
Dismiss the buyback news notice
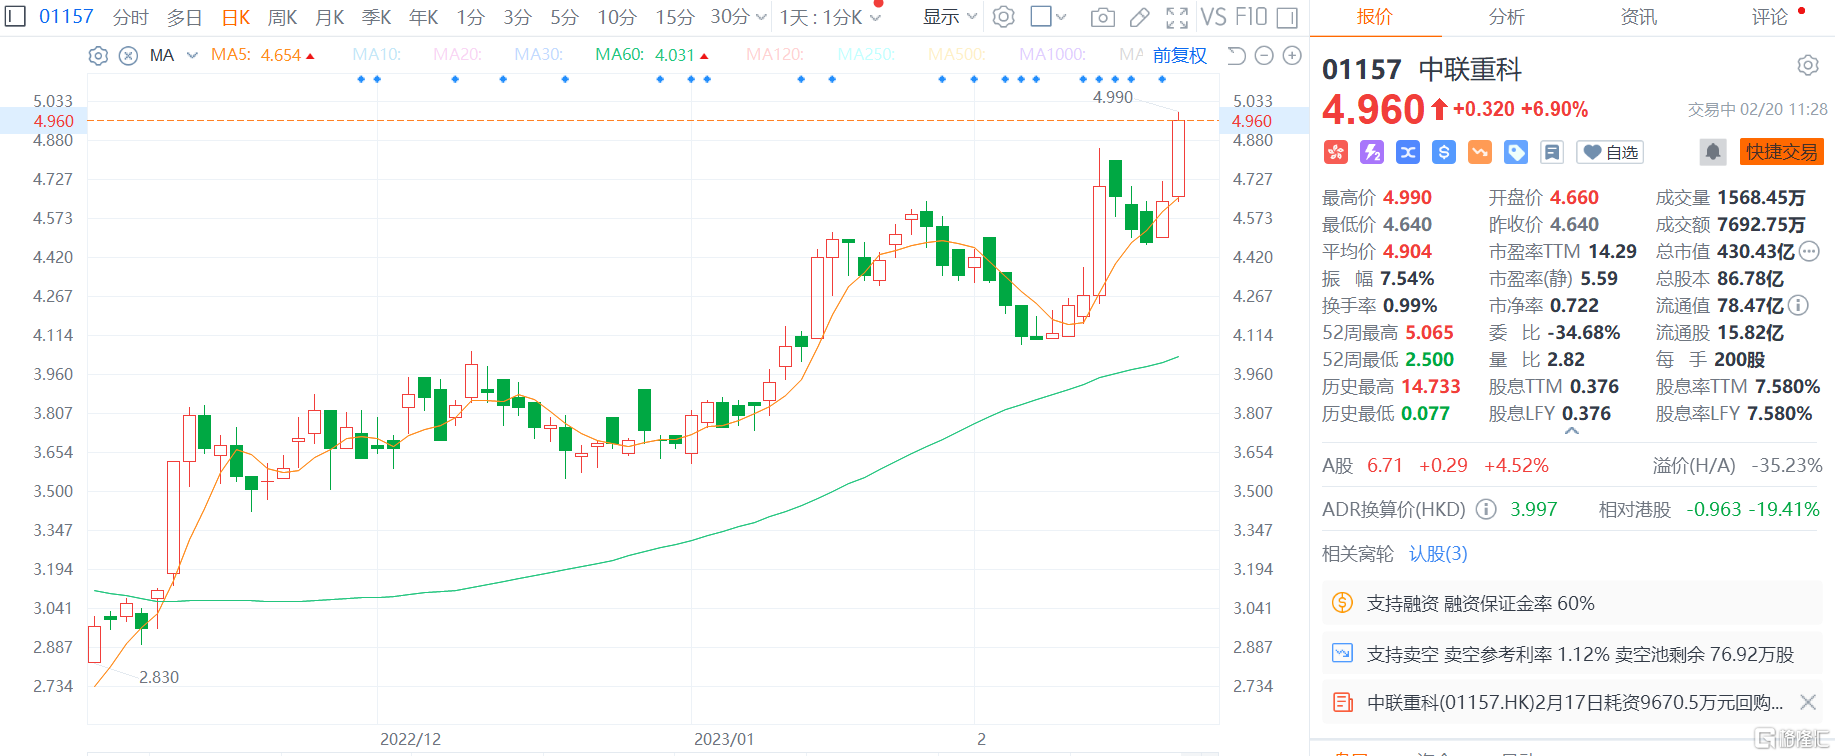1808,702
